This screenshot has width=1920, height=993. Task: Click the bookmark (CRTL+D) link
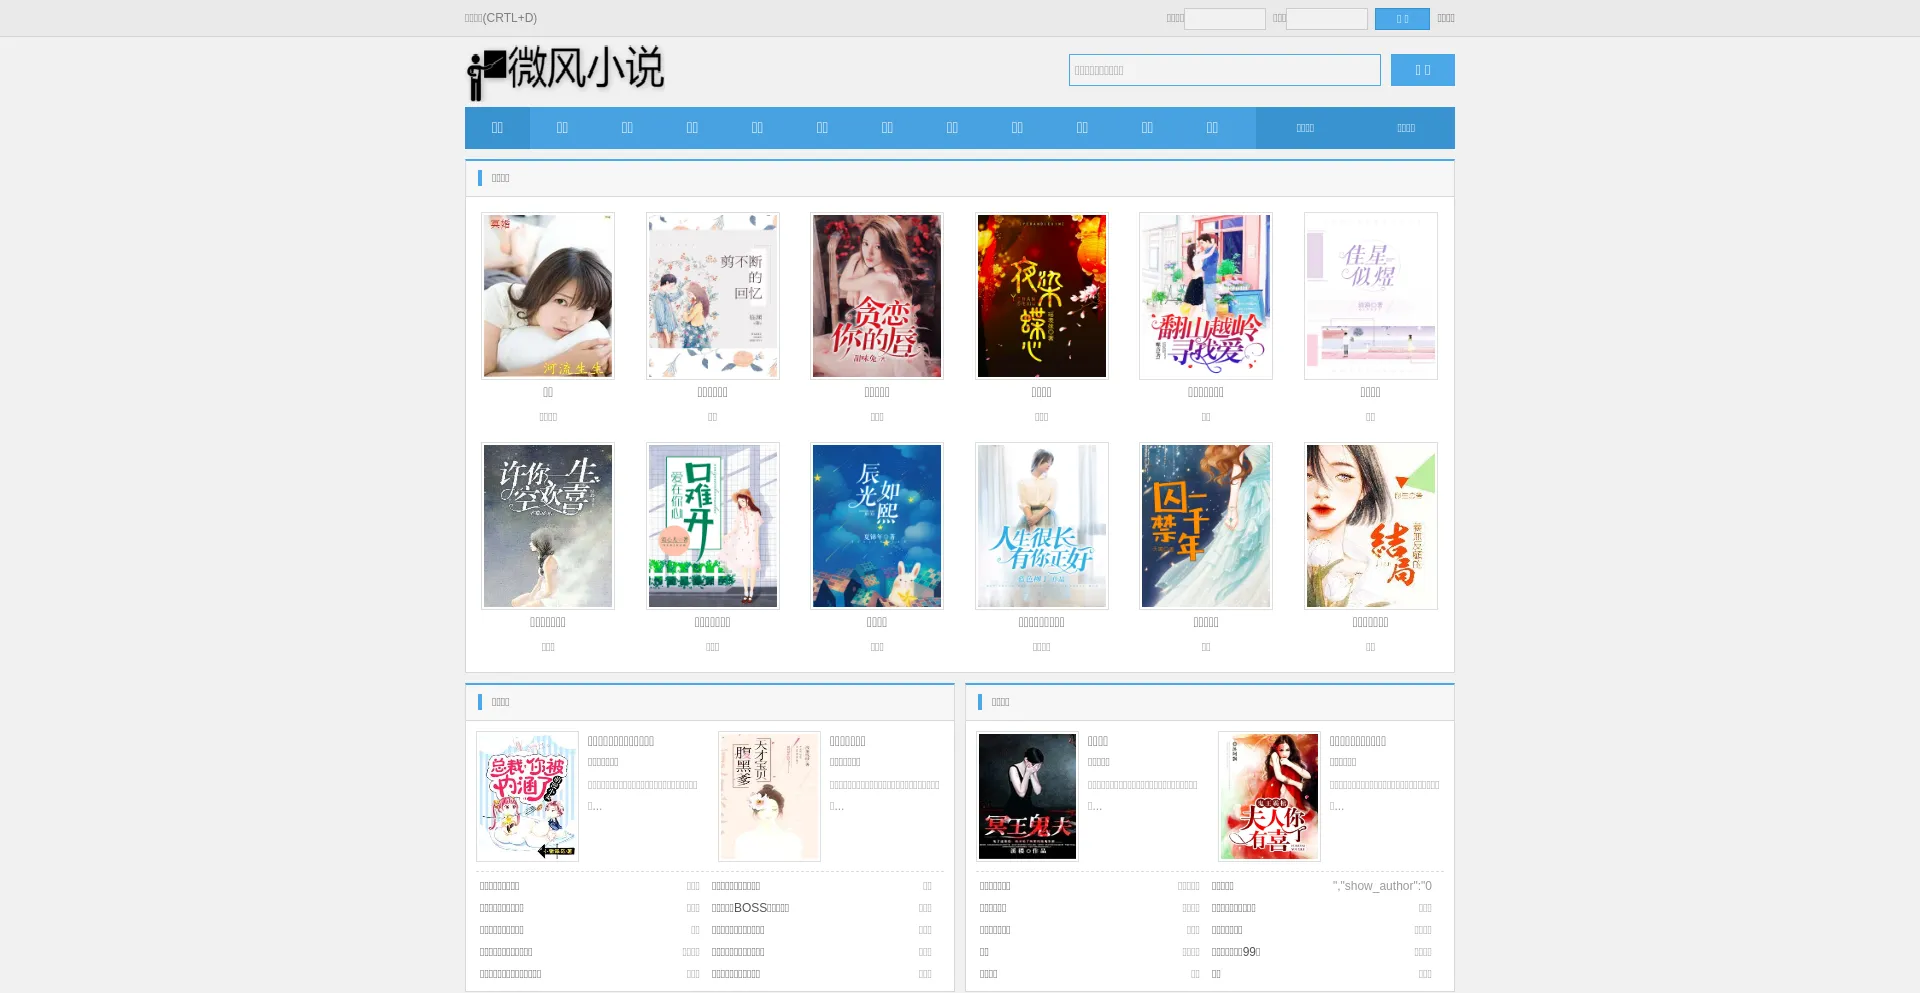501,18
